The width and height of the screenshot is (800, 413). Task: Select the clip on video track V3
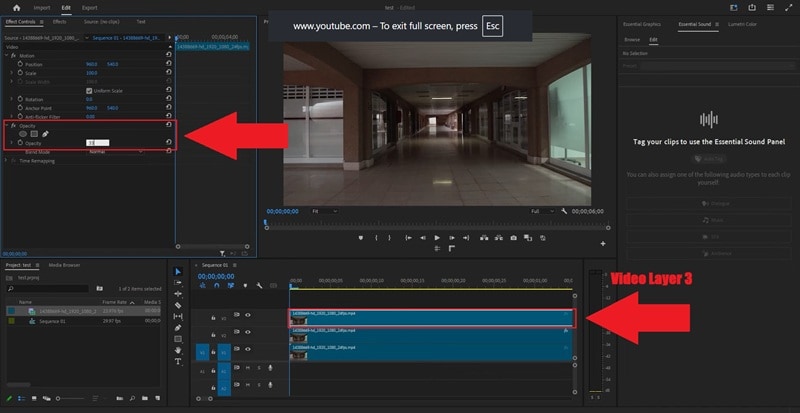coord(431,318)
